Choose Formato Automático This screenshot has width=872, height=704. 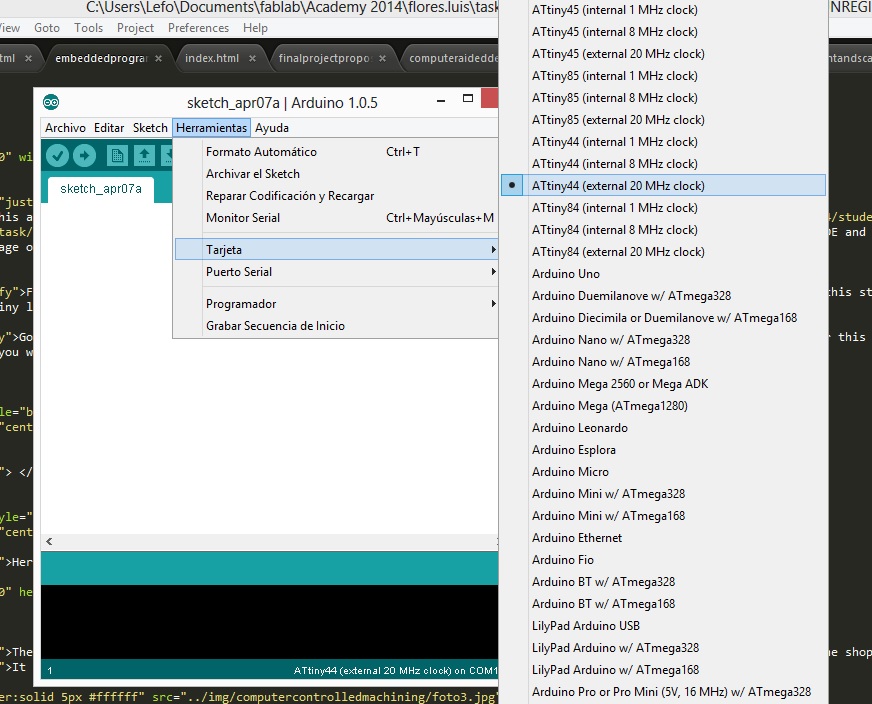click(336, 152)
